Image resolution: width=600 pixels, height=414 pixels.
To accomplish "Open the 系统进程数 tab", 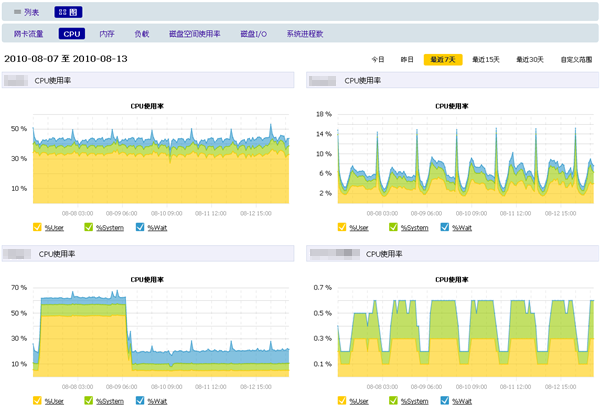I will 305,34.
